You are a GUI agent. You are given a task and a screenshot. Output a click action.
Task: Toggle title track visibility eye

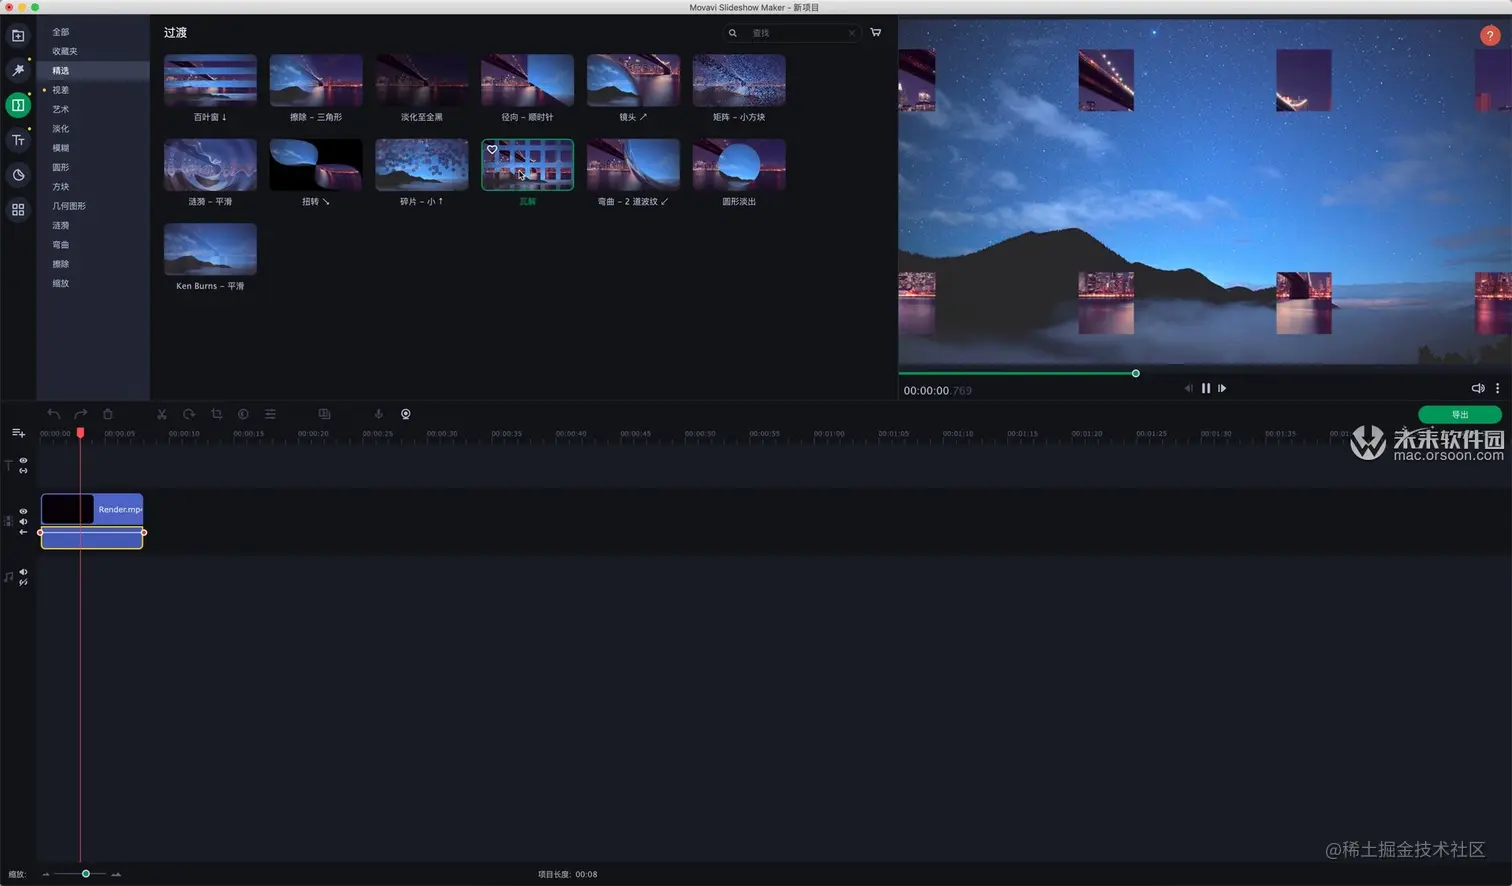click(23, 461)
